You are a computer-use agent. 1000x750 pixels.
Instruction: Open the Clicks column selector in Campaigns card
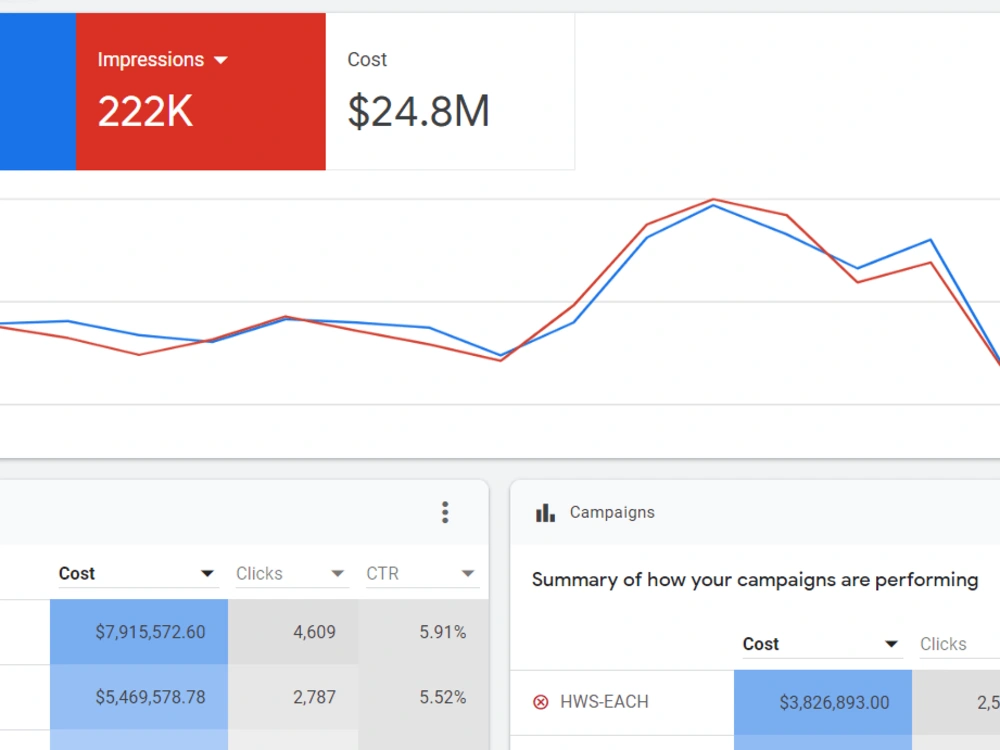click(959, 644)
